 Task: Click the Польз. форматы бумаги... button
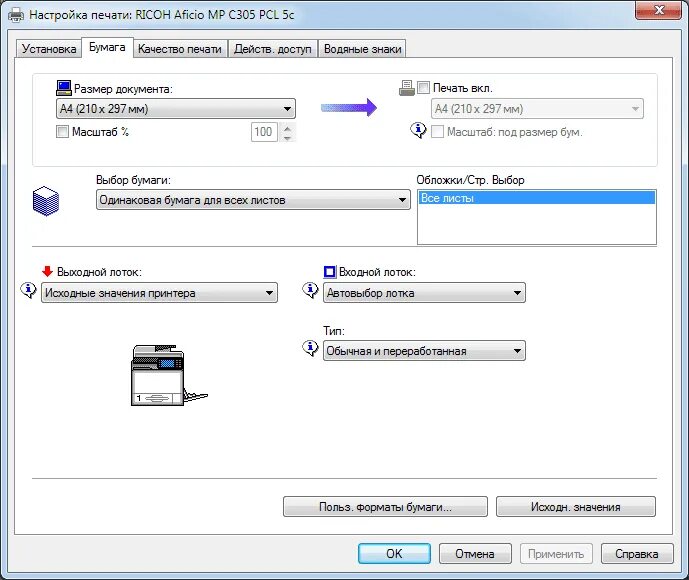pyautogui.click(x=385, y=507)
